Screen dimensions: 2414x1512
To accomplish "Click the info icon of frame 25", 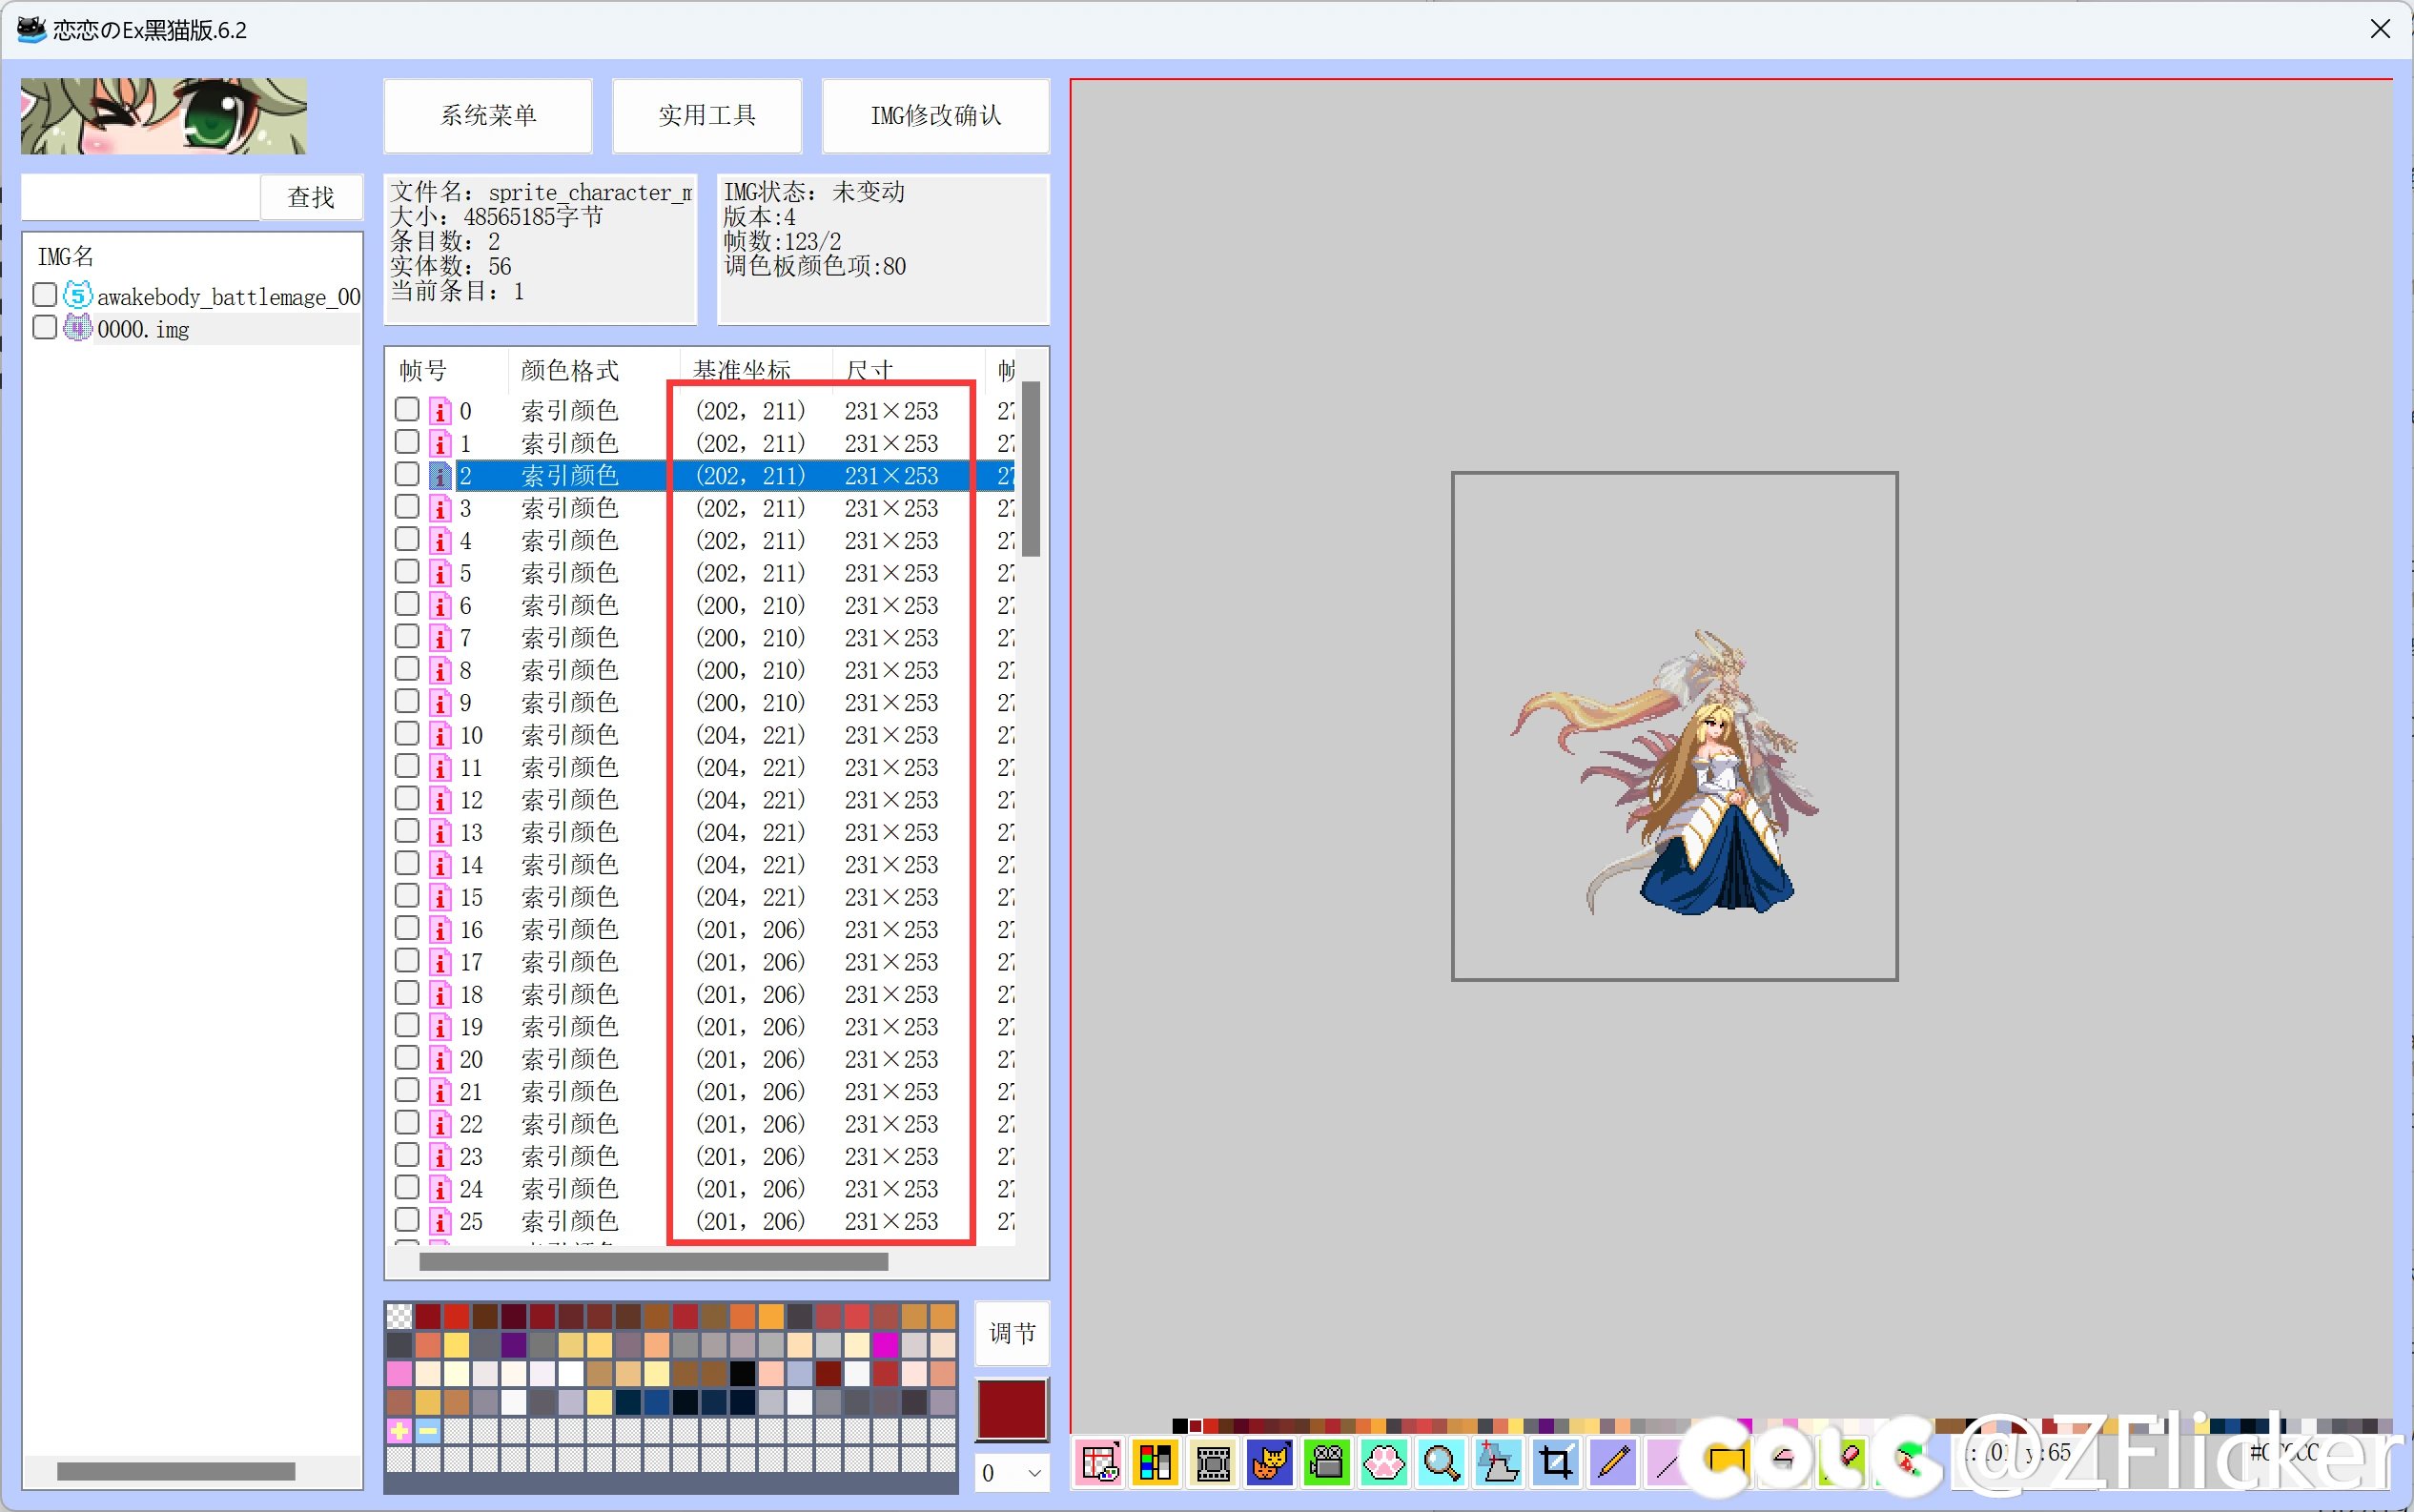I will tap(440, 1221).
